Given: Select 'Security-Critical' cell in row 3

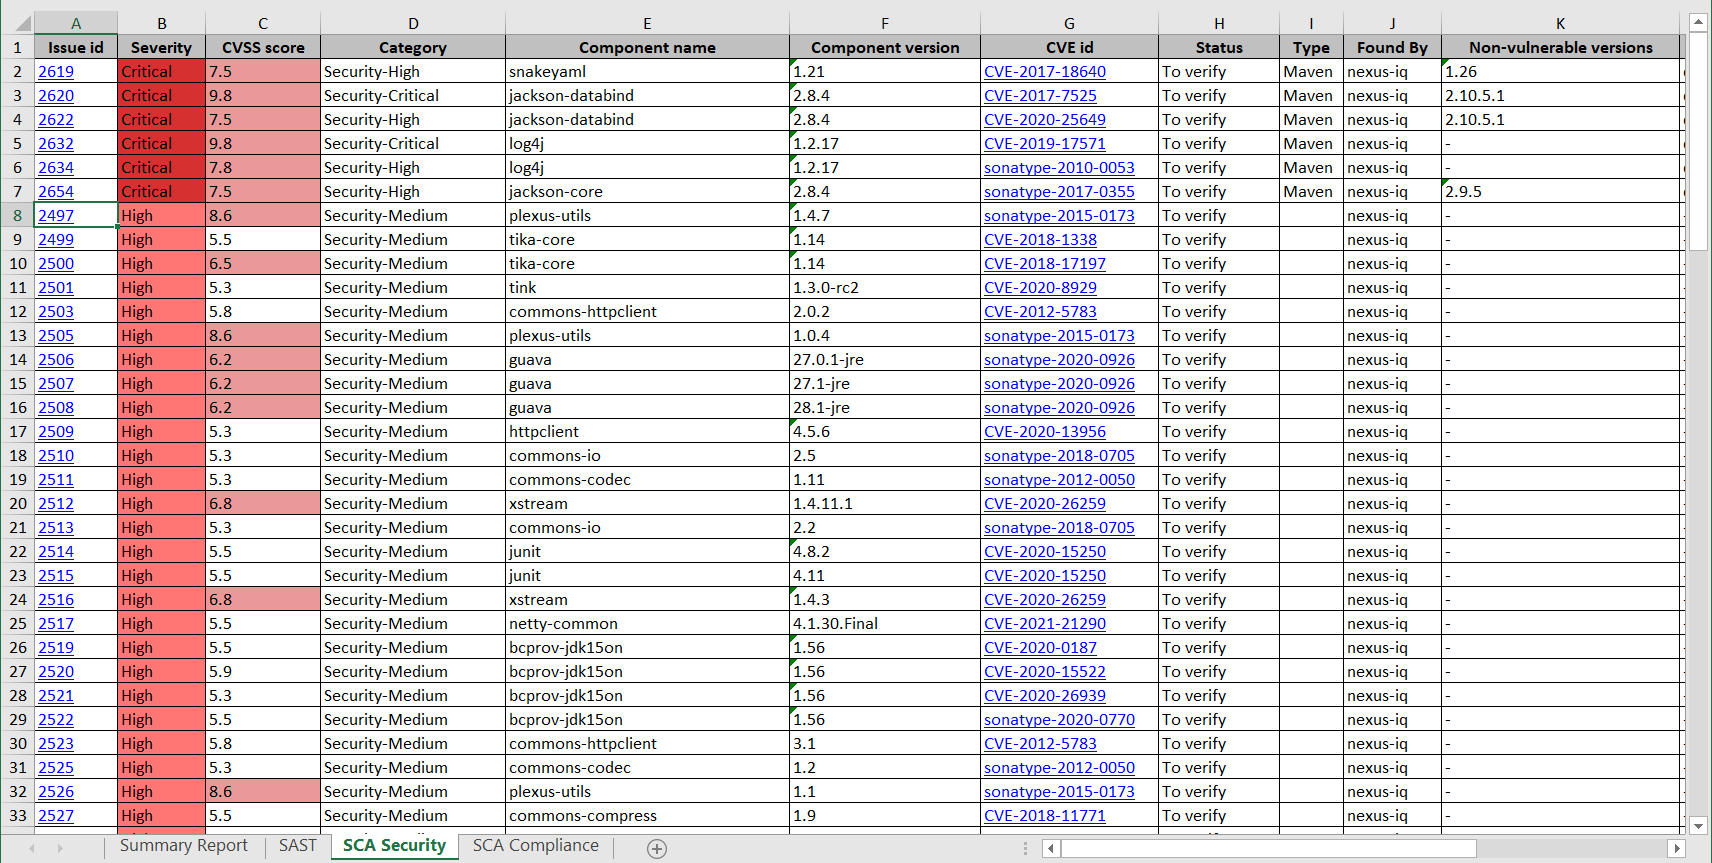Looking at the screenshot, I should (413, 96).
